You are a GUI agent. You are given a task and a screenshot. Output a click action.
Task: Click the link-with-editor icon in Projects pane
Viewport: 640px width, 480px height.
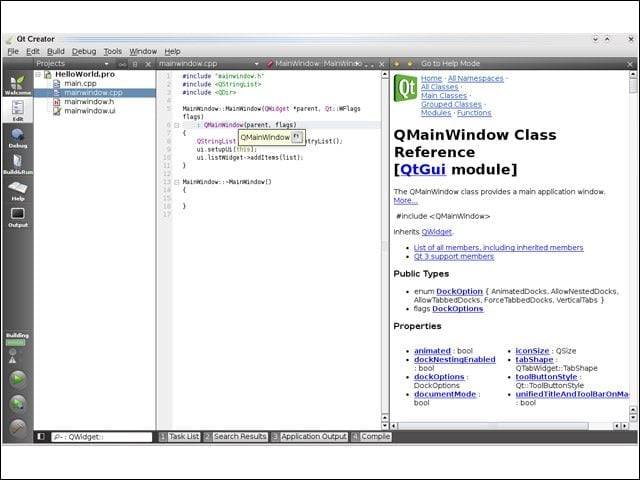[122, 64]
